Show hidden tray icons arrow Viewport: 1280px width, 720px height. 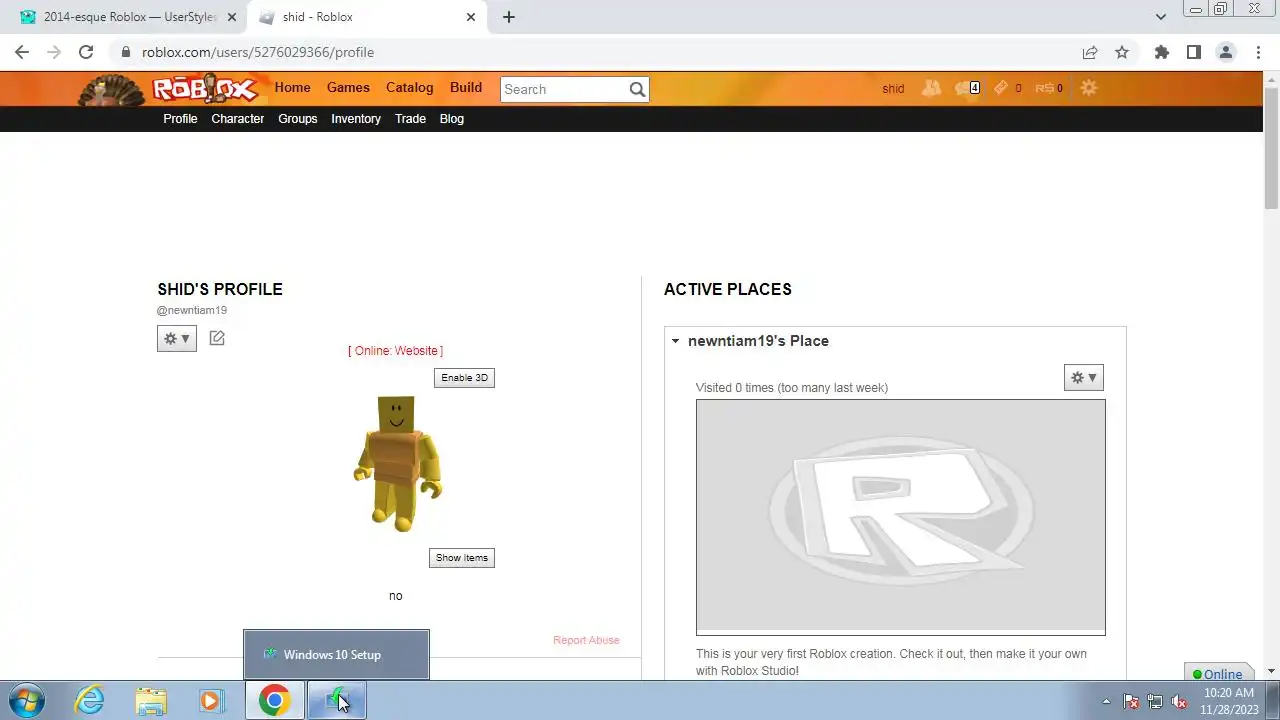click(x=1106, y=701)
